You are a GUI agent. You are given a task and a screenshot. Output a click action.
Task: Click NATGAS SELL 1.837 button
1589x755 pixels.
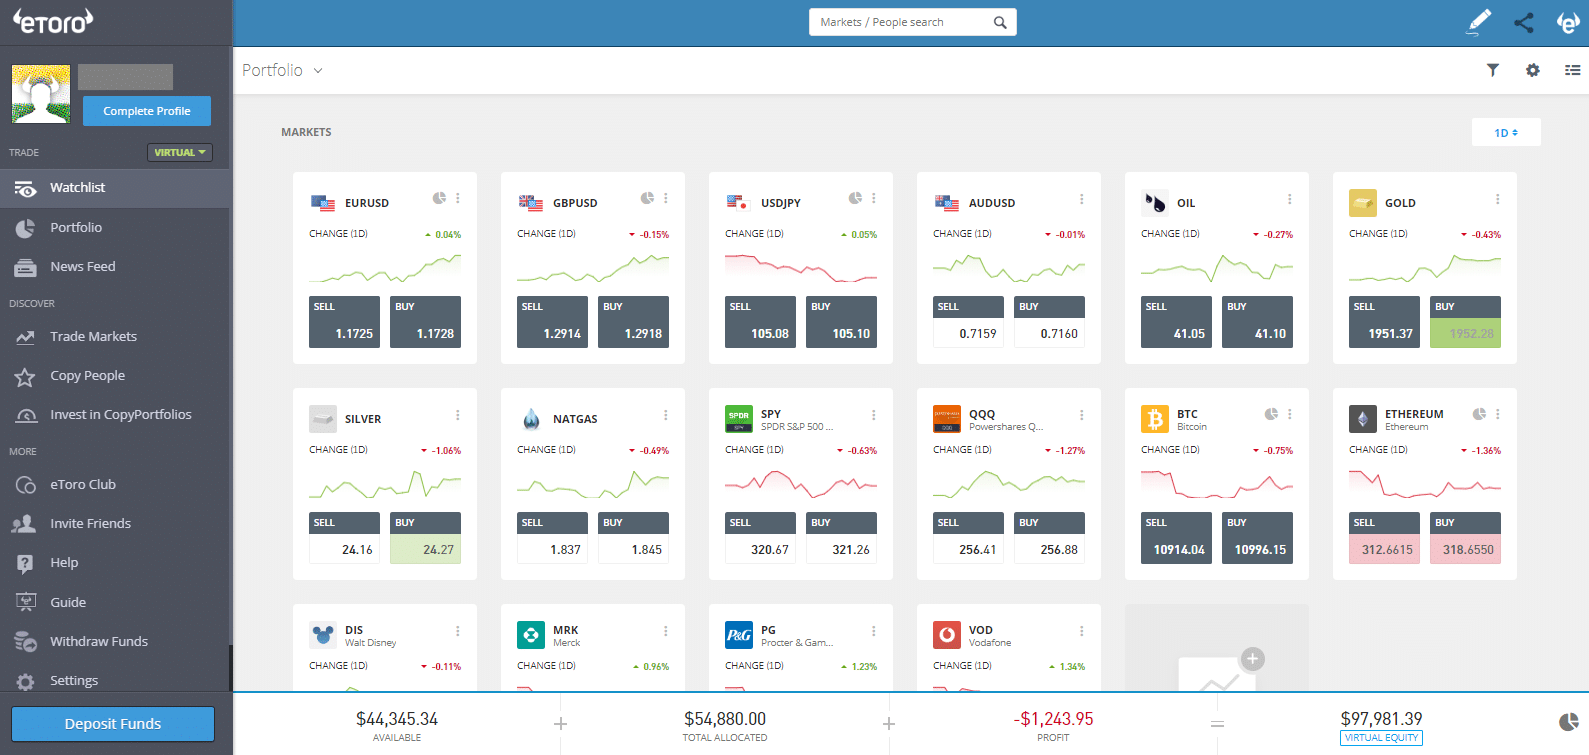coord(552,538)
